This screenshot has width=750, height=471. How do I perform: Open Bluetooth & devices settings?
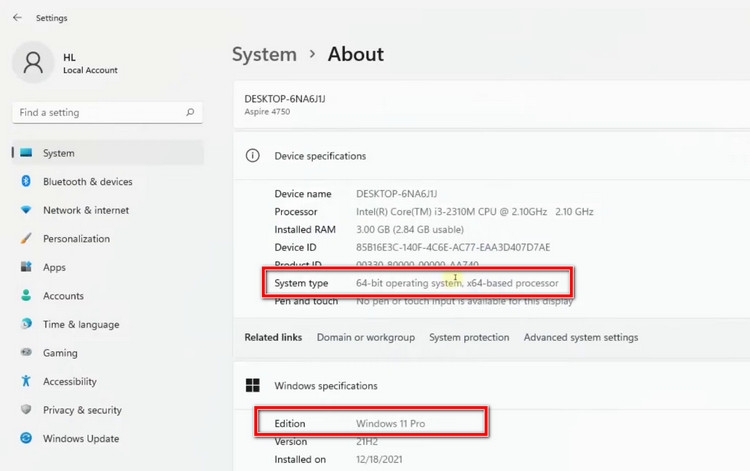pyautogui.click(x=88, y=182)
